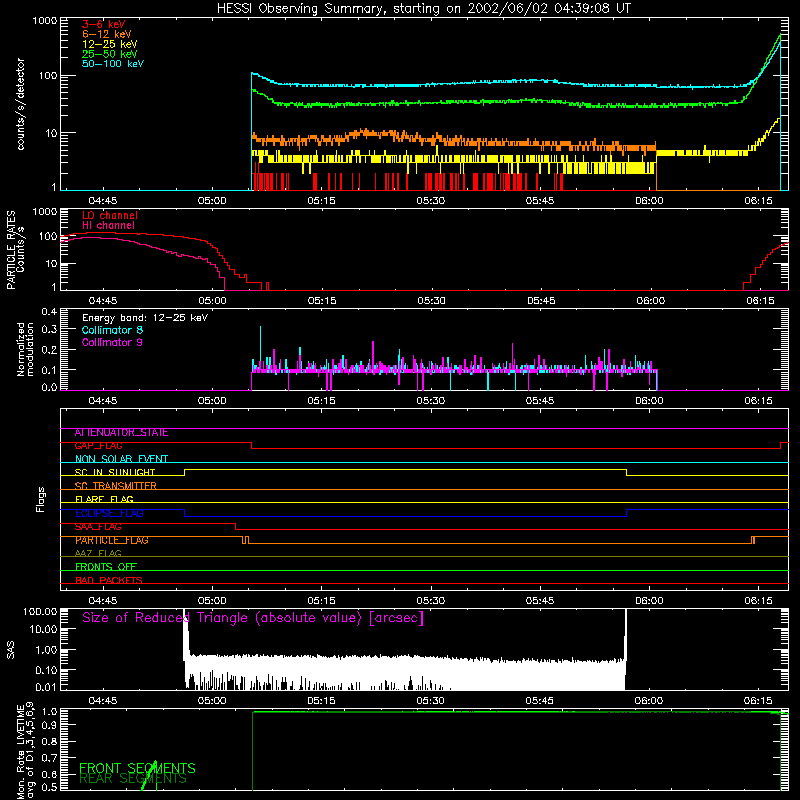Image resolution: width=800 pixels, height=800 pixels.
Task: Click the 'Energy band: 12-25 keV' label
Action: 145,318
